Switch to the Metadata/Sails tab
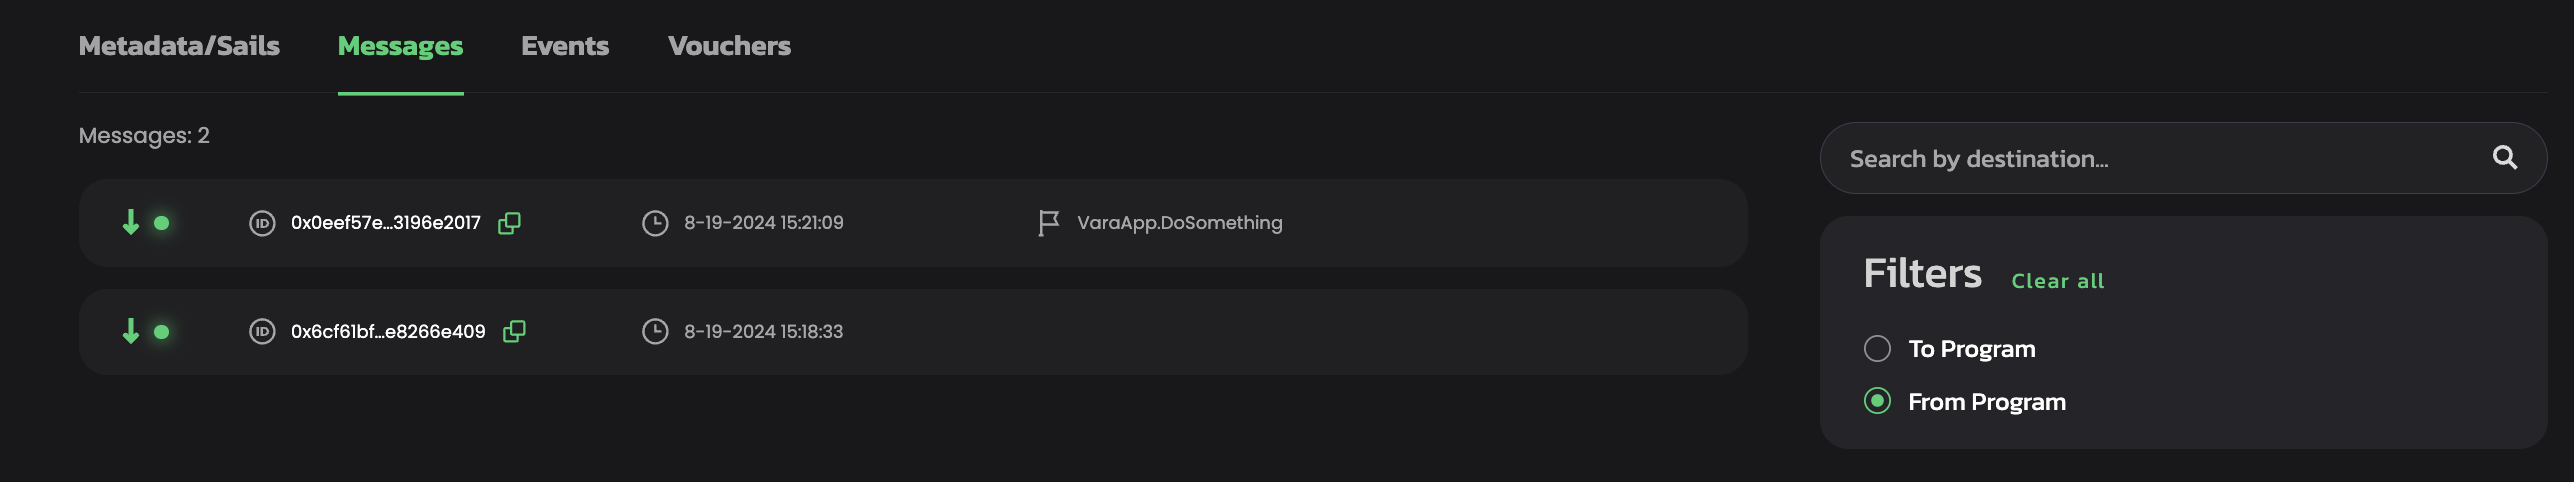Image resolution: width=2574 pixels, height=482 pixels. pyautogui.click(x=179, y=46)
